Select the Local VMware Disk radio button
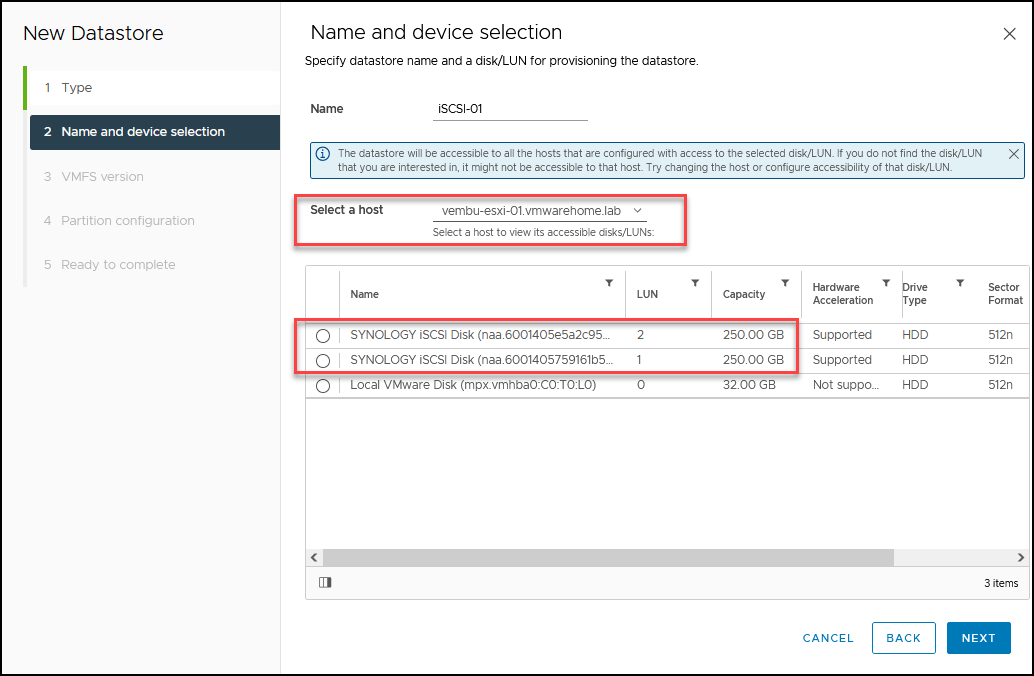This screenshot has width=1034, height=676. 322,386
